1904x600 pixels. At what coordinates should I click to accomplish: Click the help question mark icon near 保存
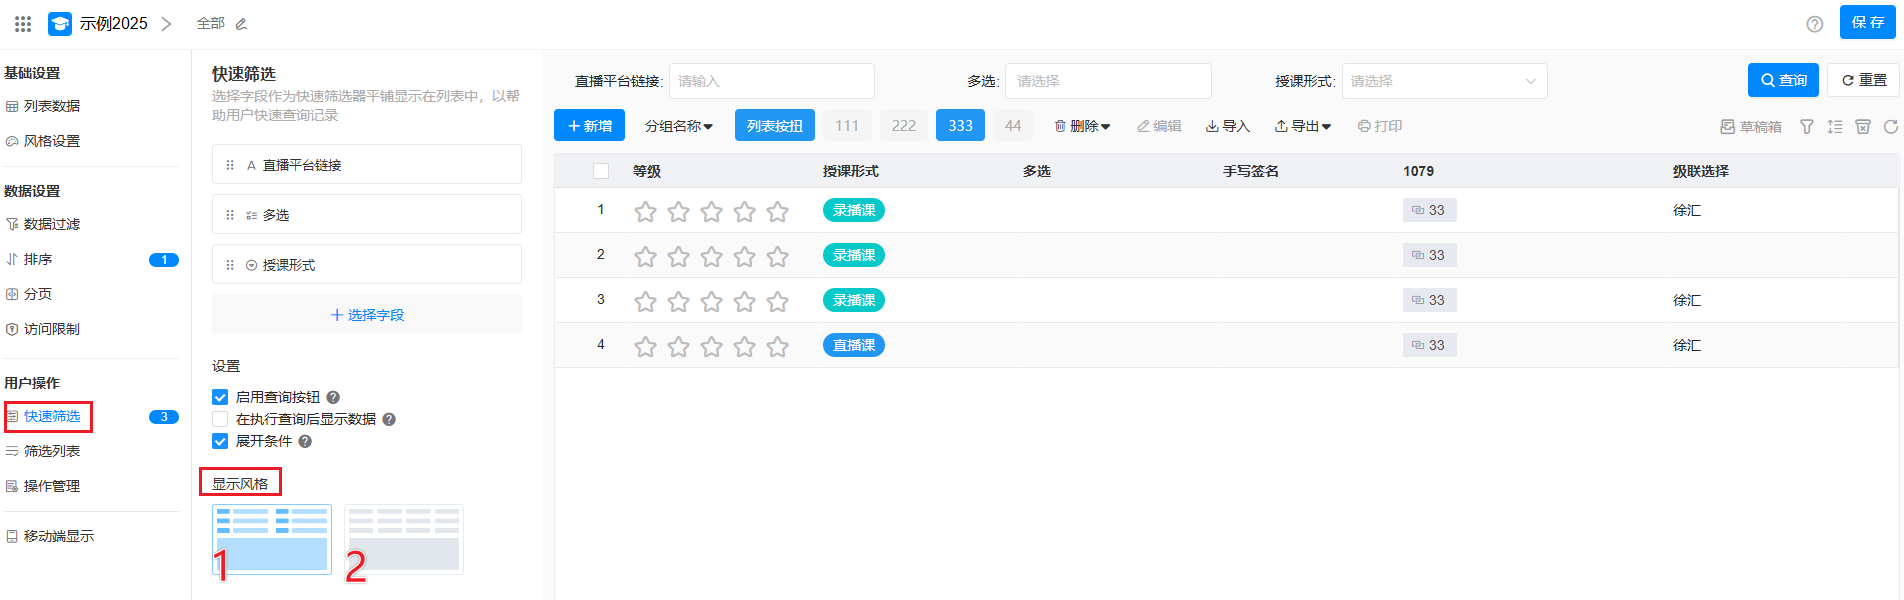[1814, 24]
